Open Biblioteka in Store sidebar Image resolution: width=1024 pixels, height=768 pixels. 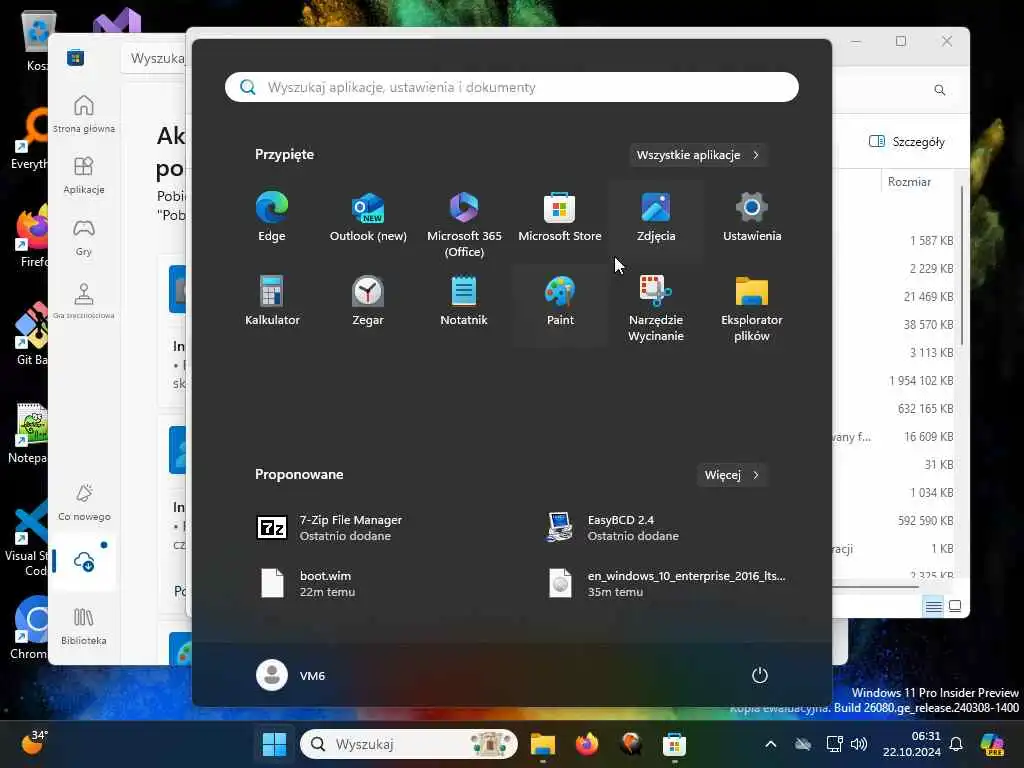[84, 626]
